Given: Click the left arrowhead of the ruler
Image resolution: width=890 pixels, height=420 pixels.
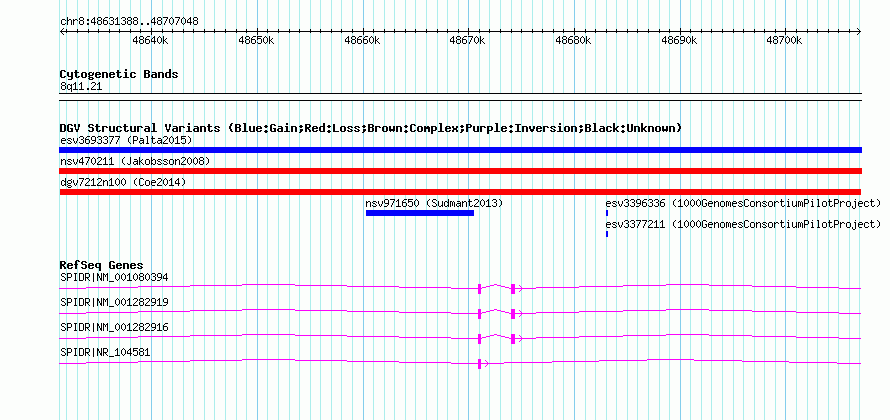Looking at the screenshot, I should click(62, 32).
